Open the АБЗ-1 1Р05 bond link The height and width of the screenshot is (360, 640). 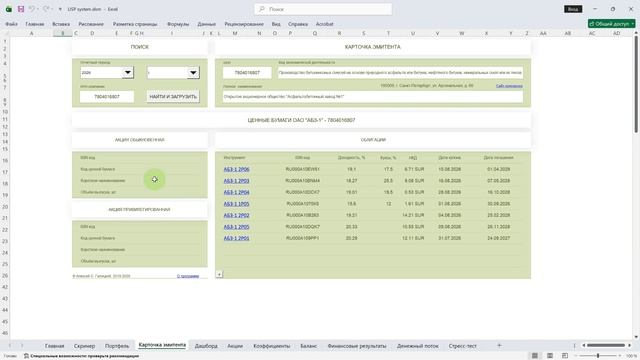(236, 204)
